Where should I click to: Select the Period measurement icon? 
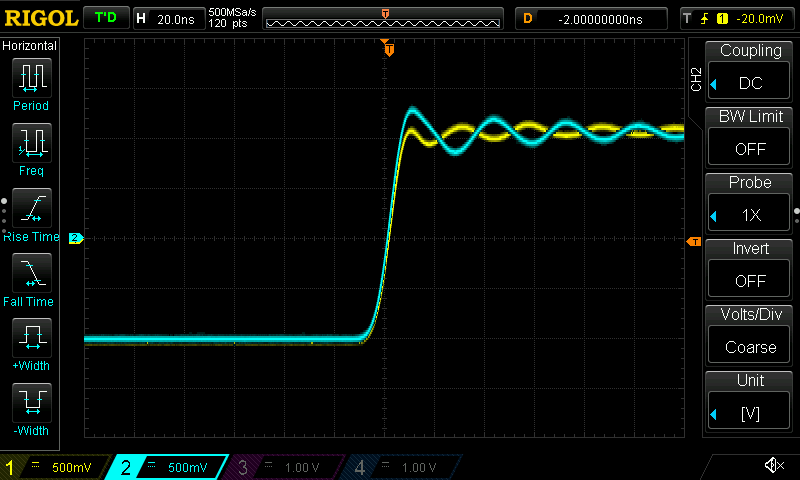32,78
